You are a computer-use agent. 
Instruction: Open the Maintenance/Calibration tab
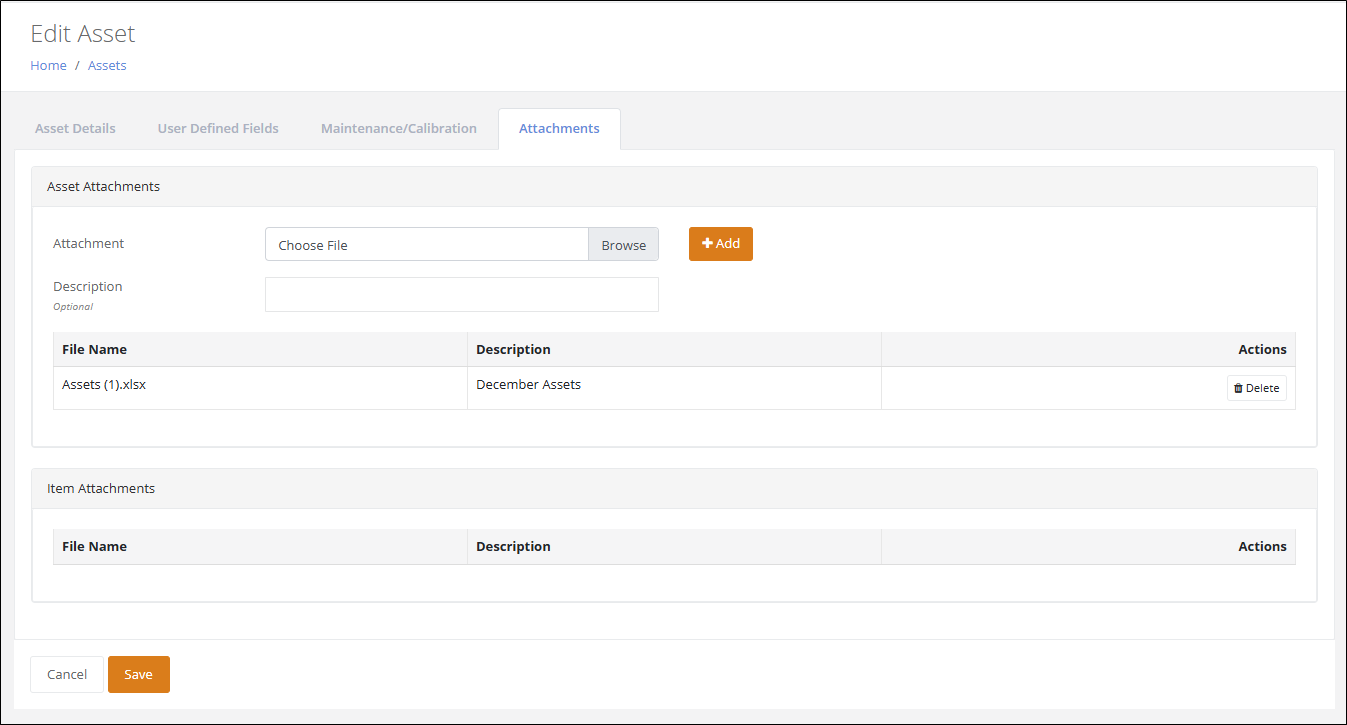(399, 128)
